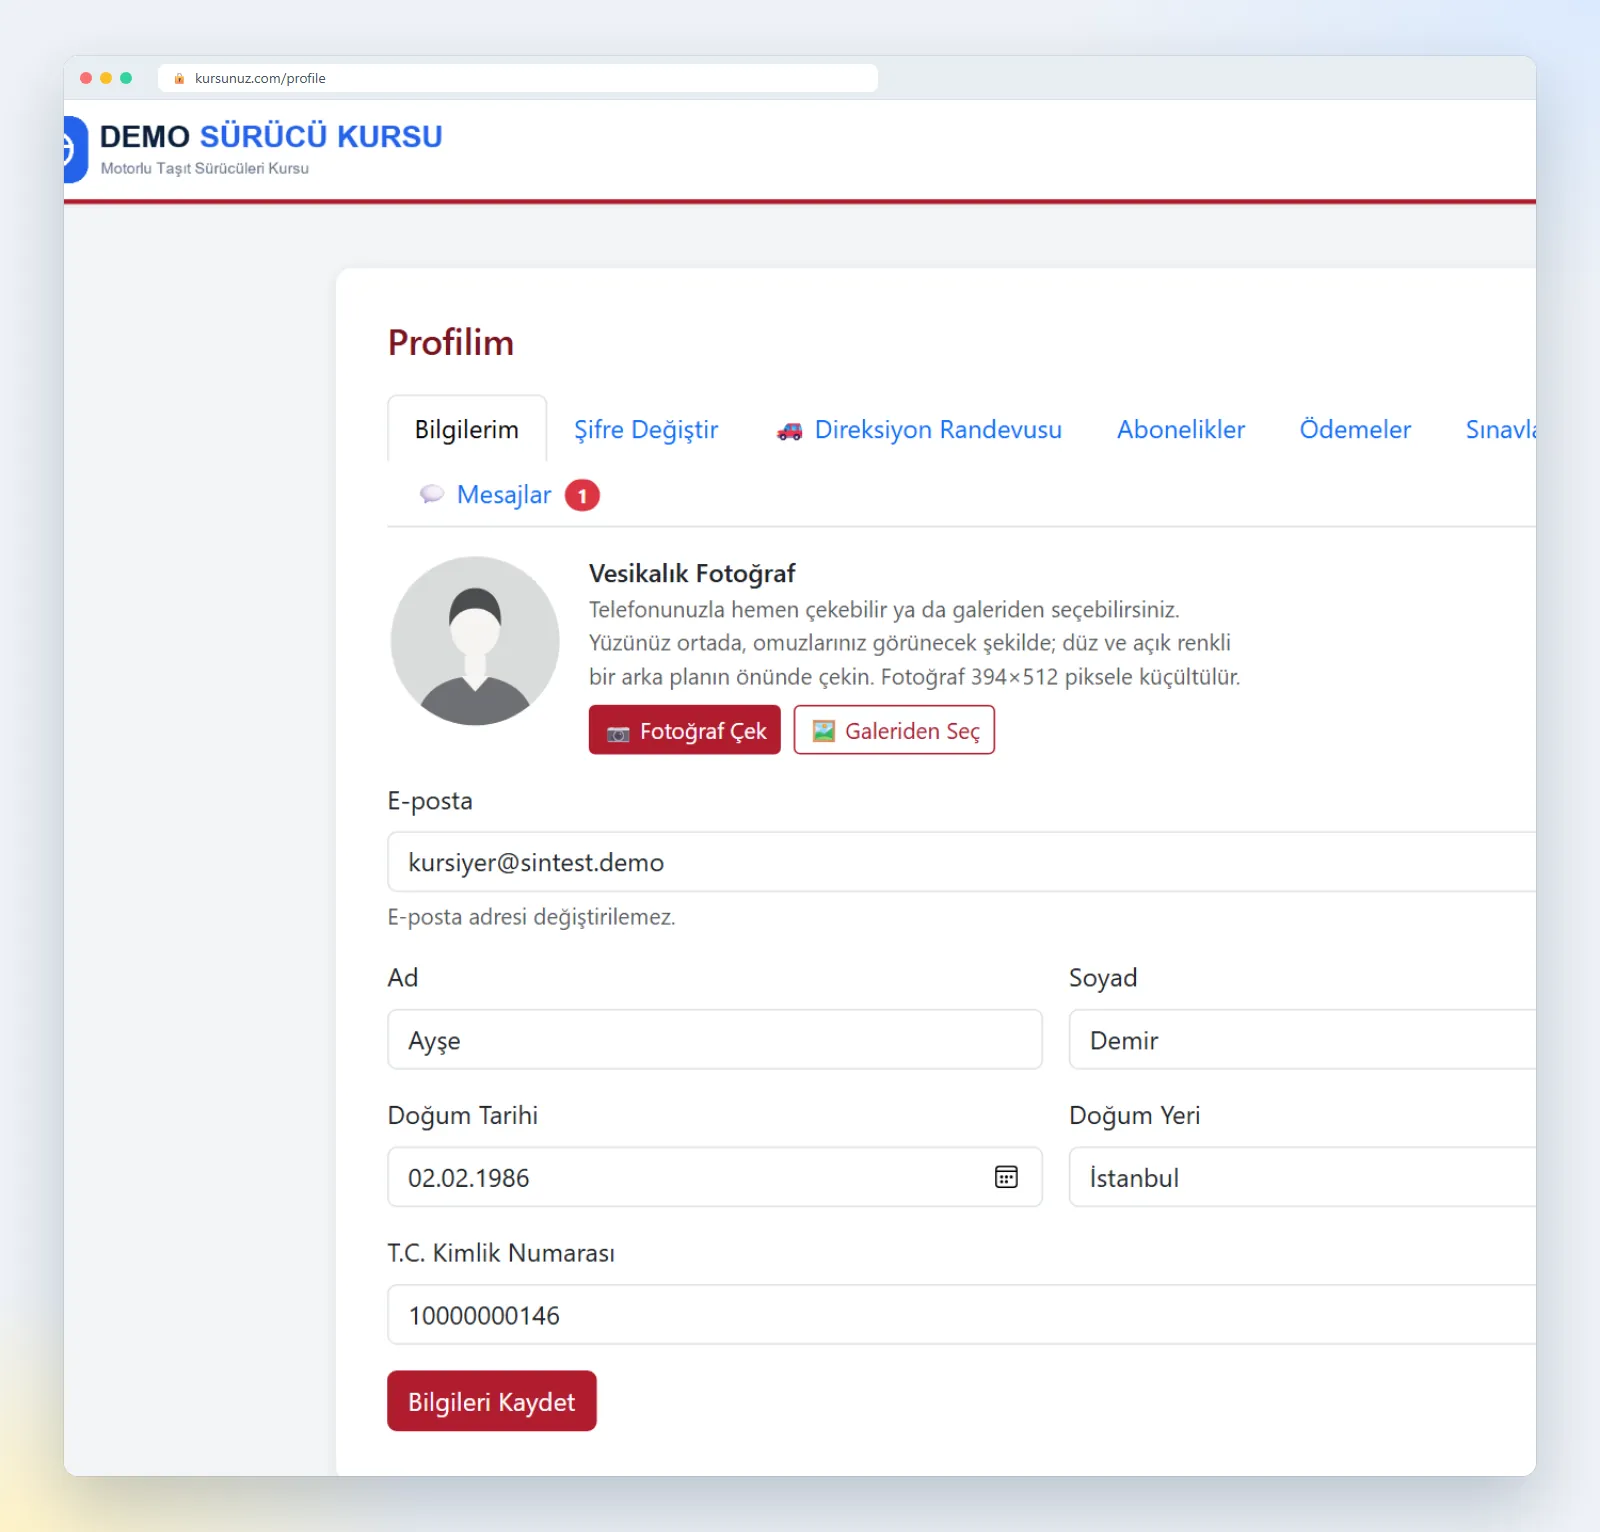
Task: Click the yellow minimize window button
Action: 106,78
